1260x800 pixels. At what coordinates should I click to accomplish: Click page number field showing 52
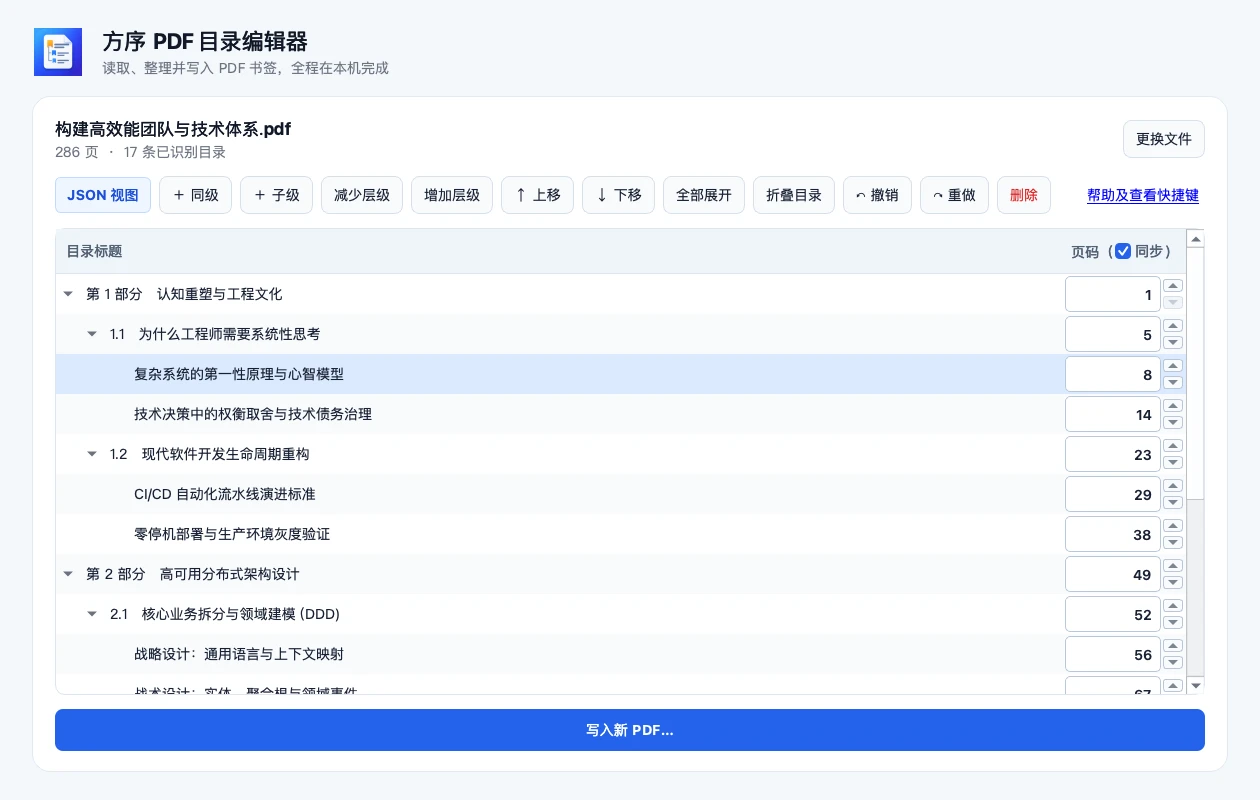1113,614
